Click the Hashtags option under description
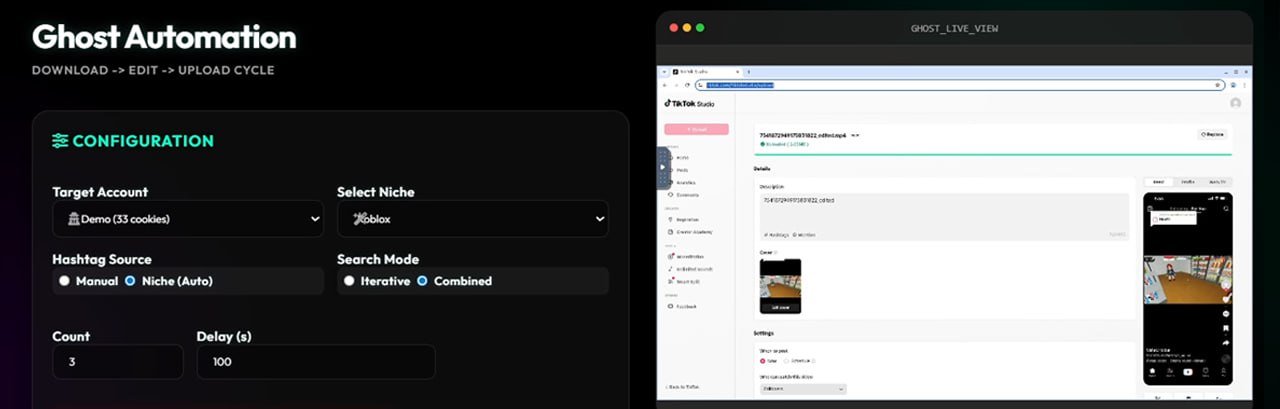The image size is (1280, 409). [776, 234]
